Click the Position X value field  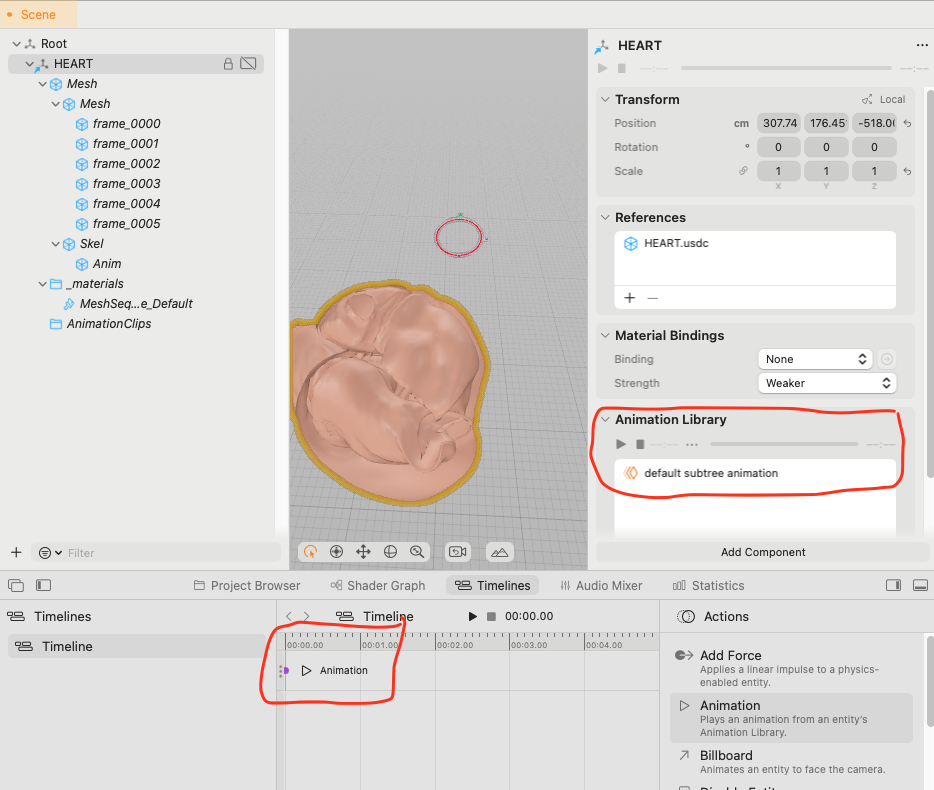(x=778, y=124)
